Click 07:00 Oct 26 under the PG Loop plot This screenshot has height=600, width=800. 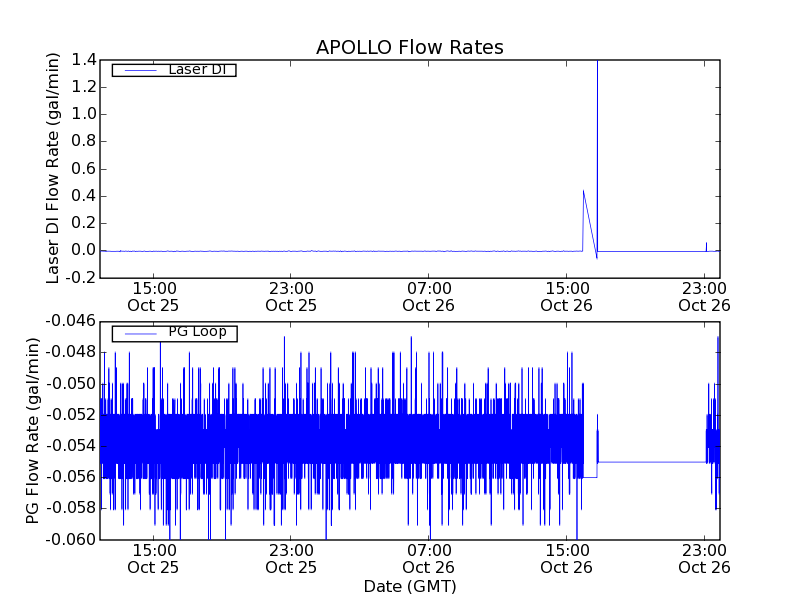pyautogui.click(x=429, y=559)
